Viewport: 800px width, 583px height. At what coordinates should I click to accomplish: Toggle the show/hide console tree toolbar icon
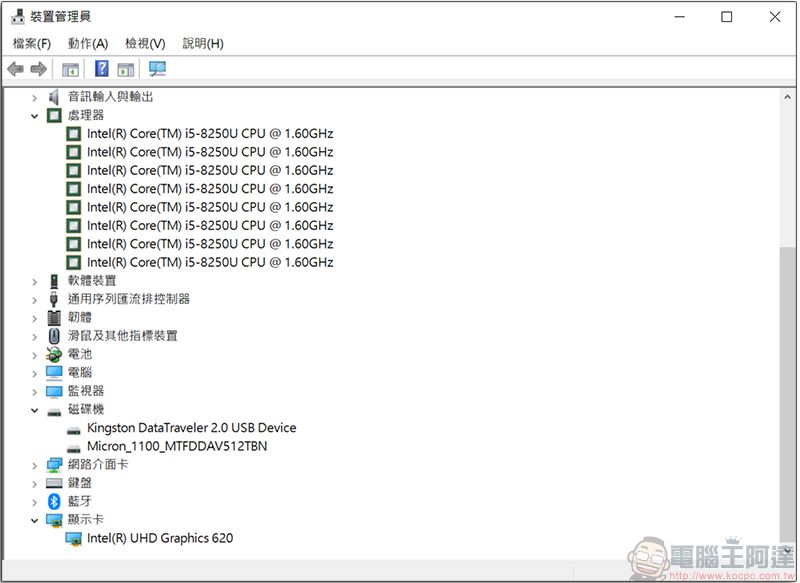[x=70, y=69]
